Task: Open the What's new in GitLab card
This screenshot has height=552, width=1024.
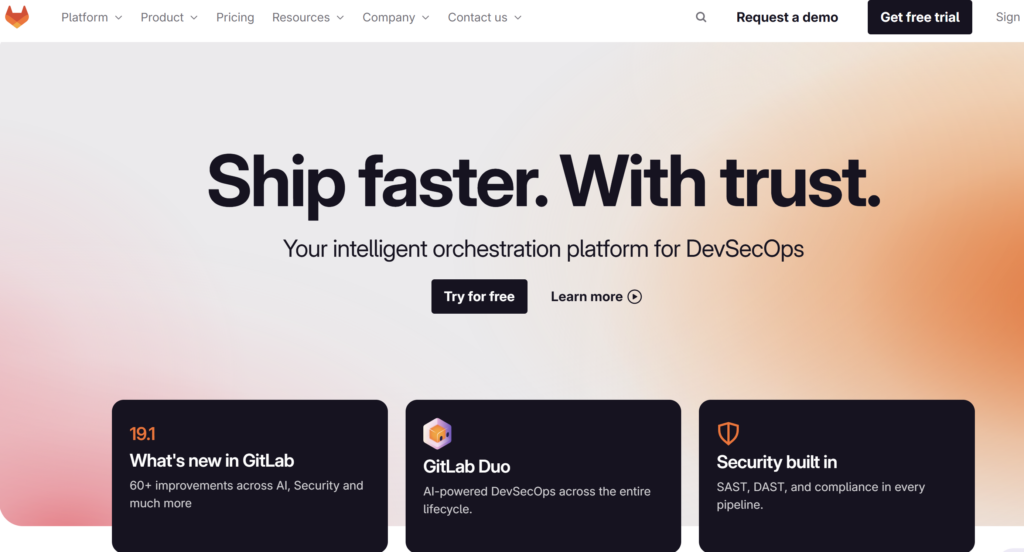Action: [x=249, y=476]
